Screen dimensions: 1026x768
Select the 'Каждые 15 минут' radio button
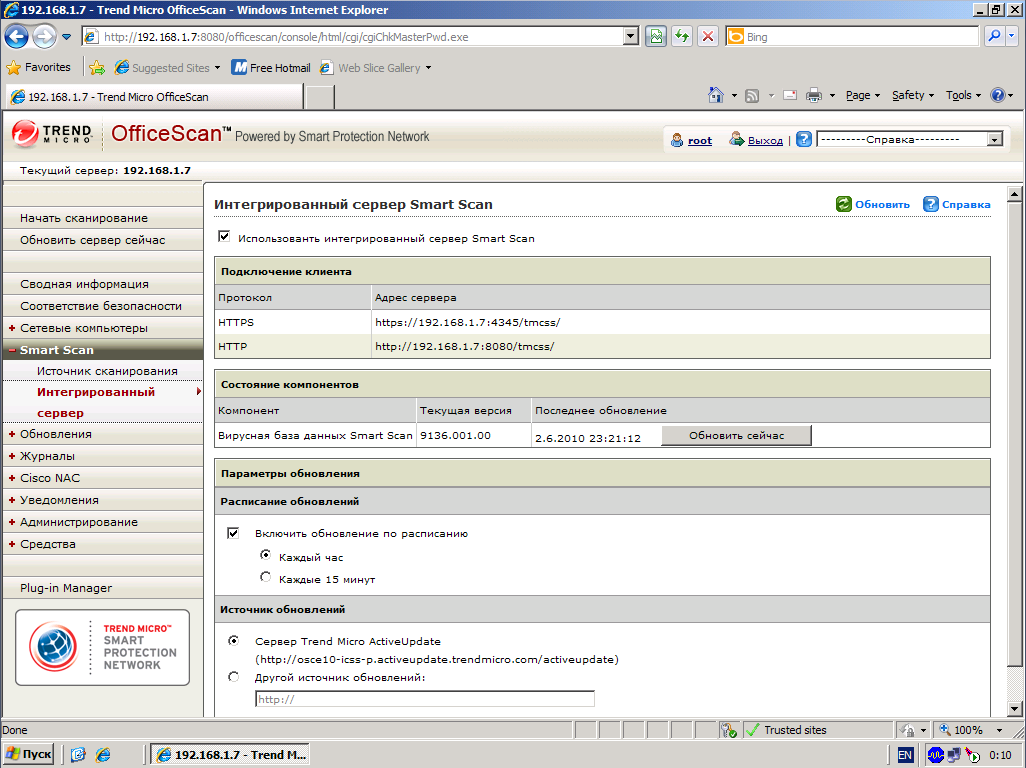point(265,576)
